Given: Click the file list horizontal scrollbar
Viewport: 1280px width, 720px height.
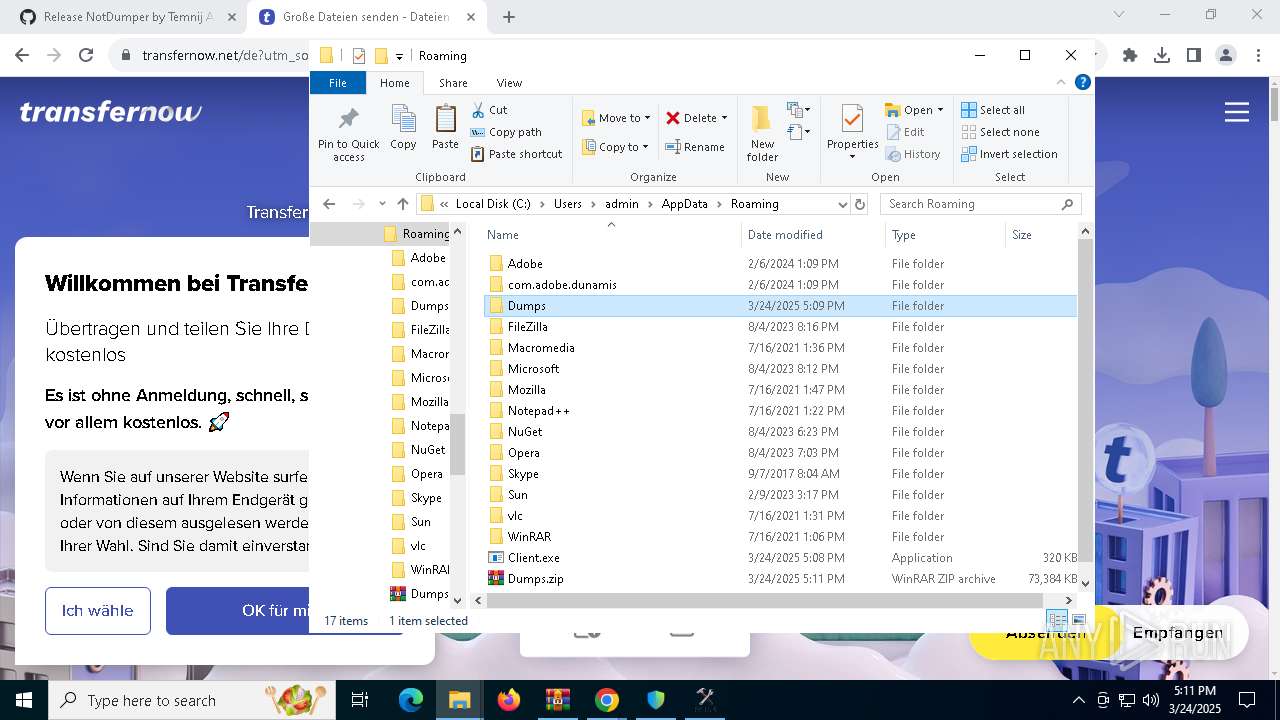Looking at the screenshot, I should pos(767,600).
